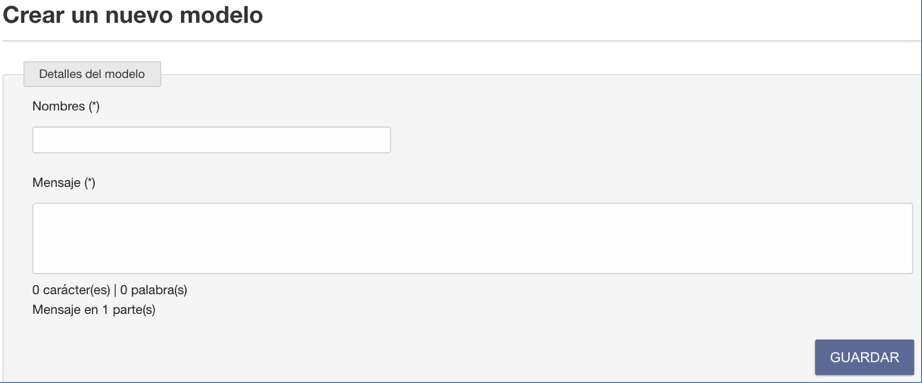Place cursor in the message body box
The width and height of the screenshot is (922, 383).
tap(472, 238)
